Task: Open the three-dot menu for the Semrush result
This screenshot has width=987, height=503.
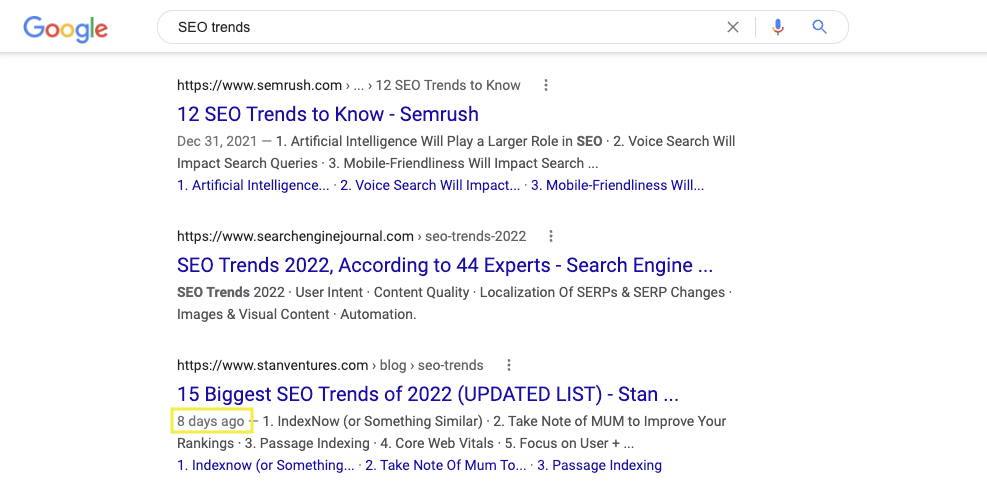Action: 546,85
